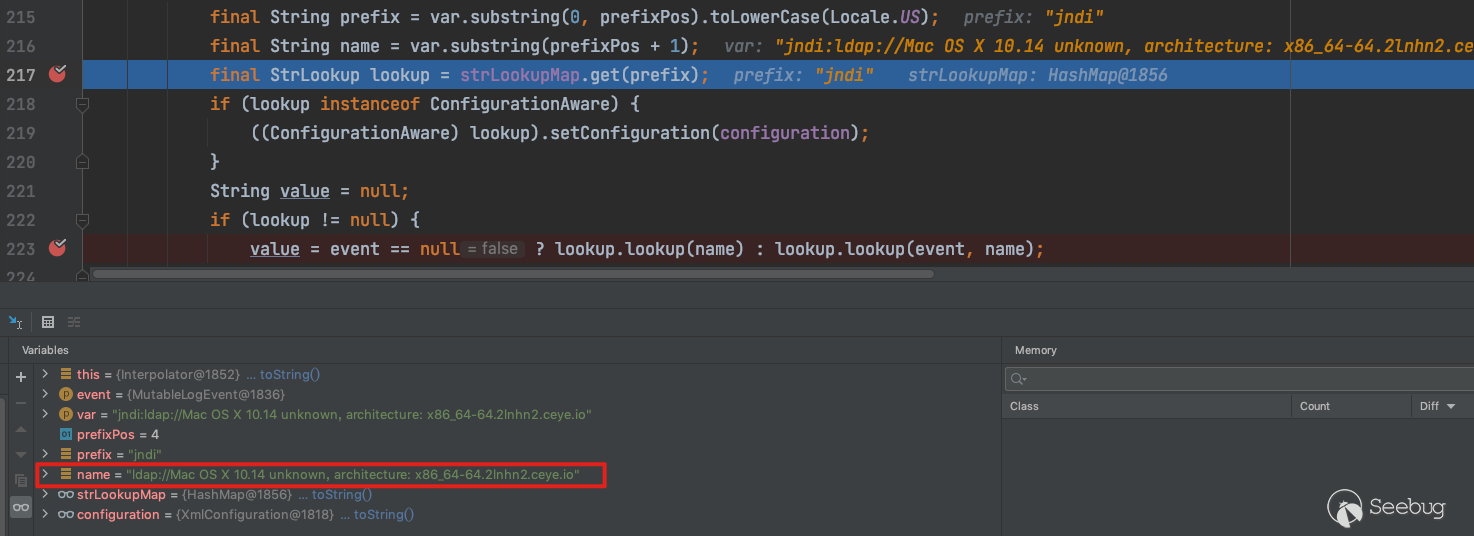Click the Count column header
1474x536 pixels.
click(x=1314, y=406)
